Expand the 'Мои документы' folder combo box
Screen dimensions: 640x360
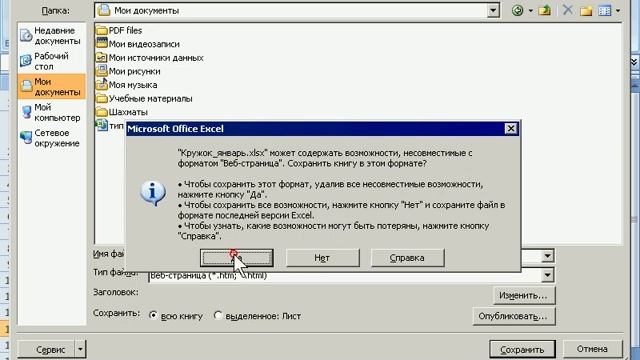click(x=493, y=11)
